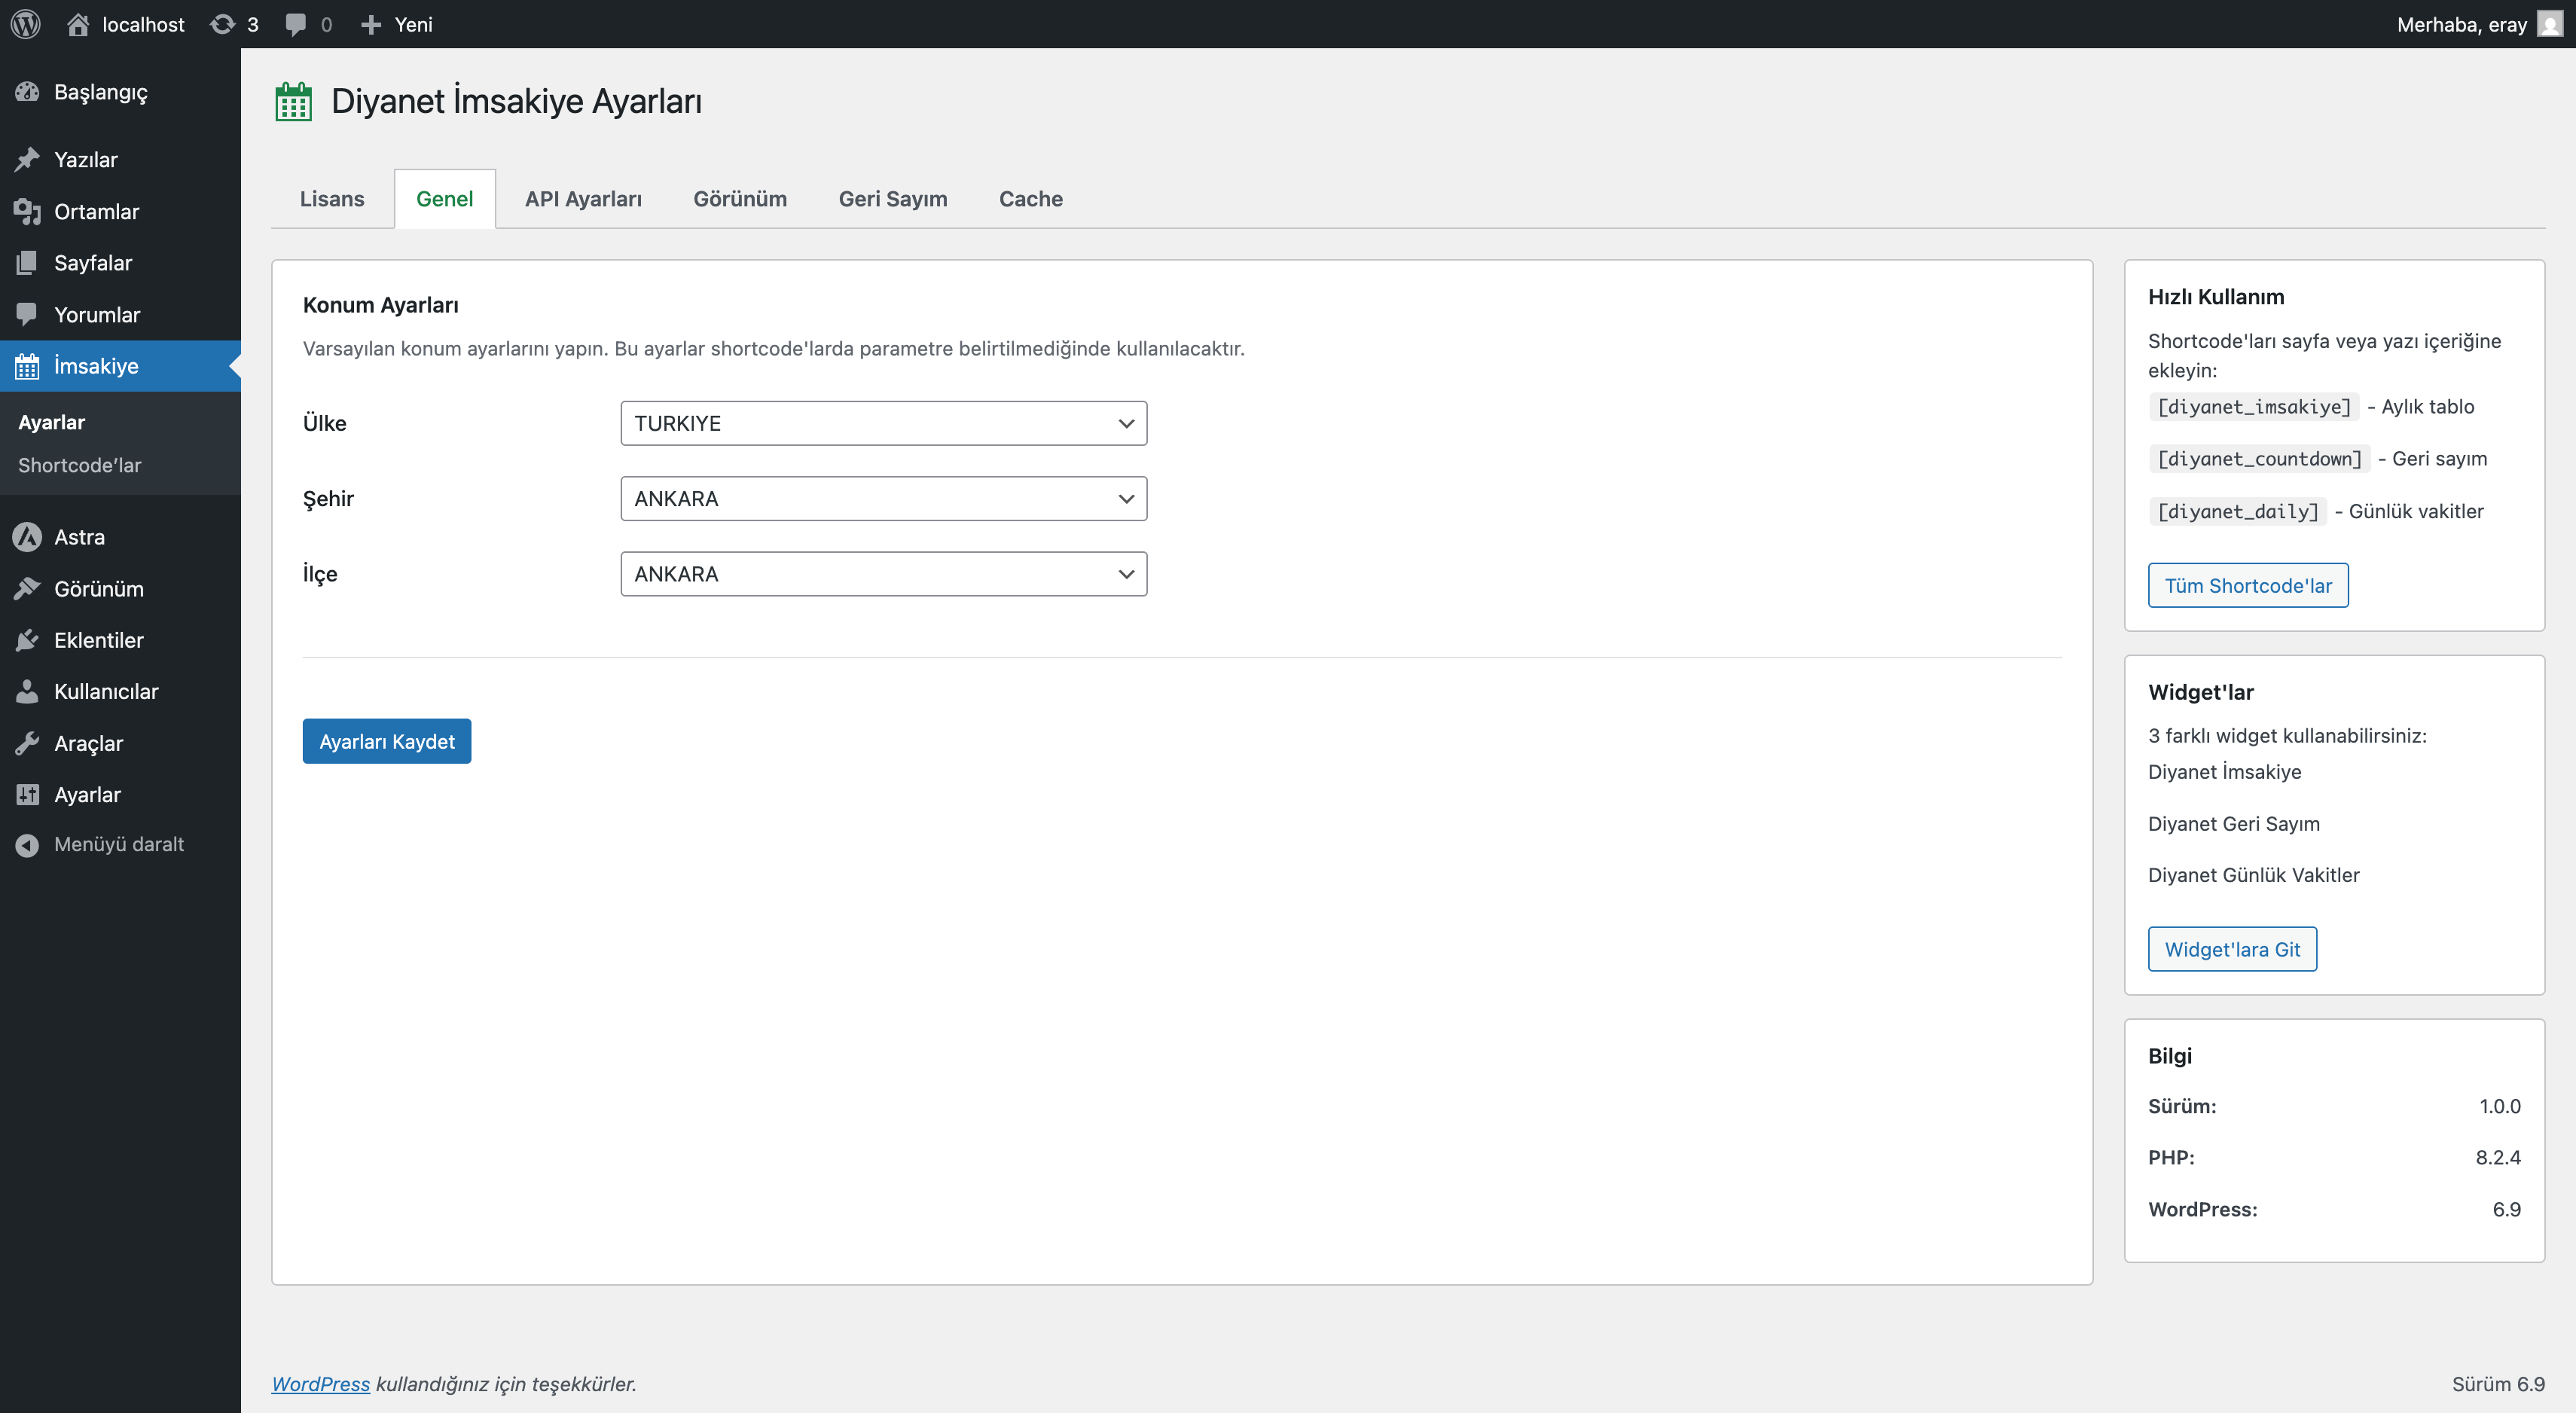The width and height of the screenshot is (2576, 1413).
Task: Switch to the Görünüm tab
Action: [740, 199]
